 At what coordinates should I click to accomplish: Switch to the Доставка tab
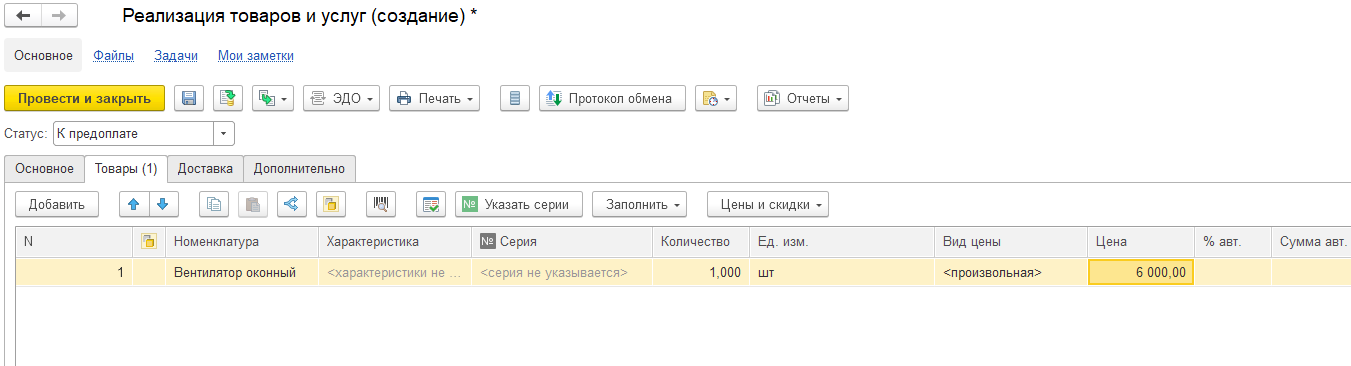coord(205,169)
